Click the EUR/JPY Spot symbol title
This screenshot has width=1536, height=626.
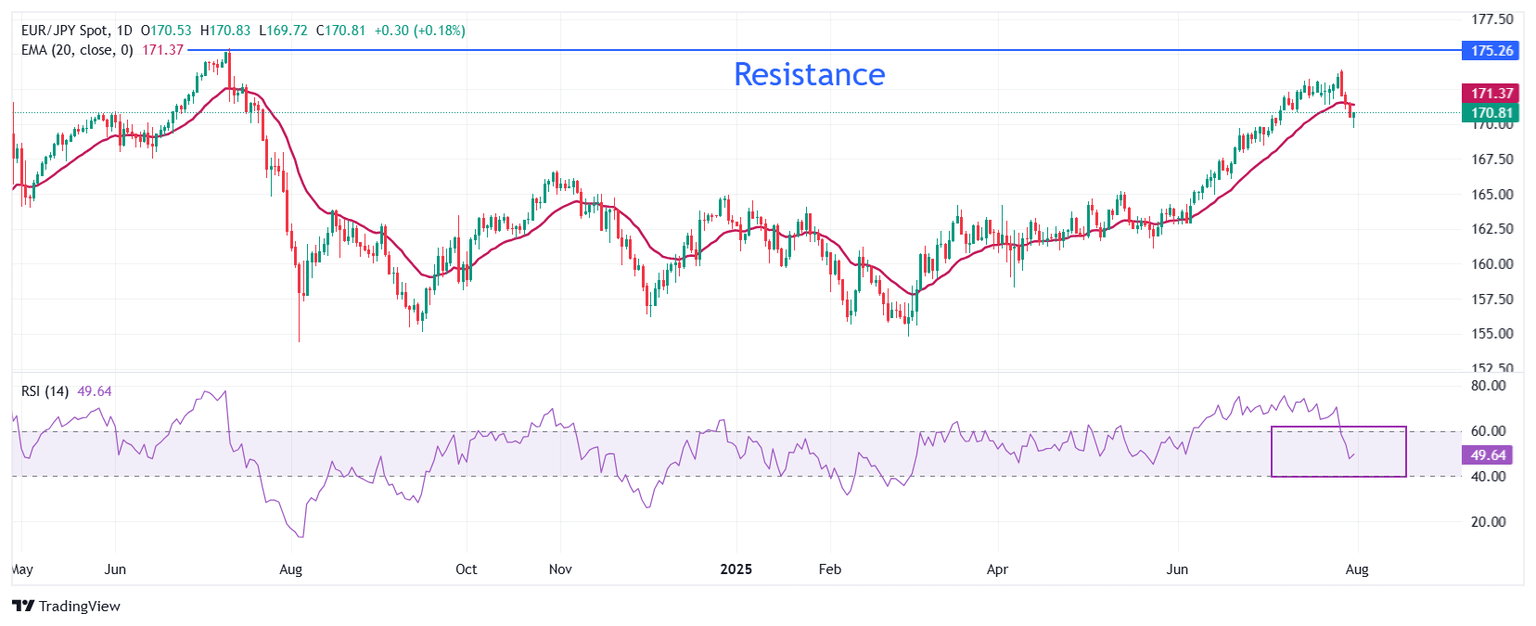(60, 31)
